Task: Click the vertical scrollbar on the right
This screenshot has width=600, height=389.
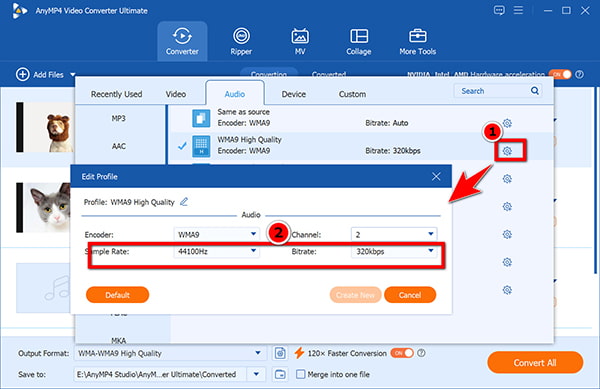Action: pyautogui.click(x=595, y=180)
